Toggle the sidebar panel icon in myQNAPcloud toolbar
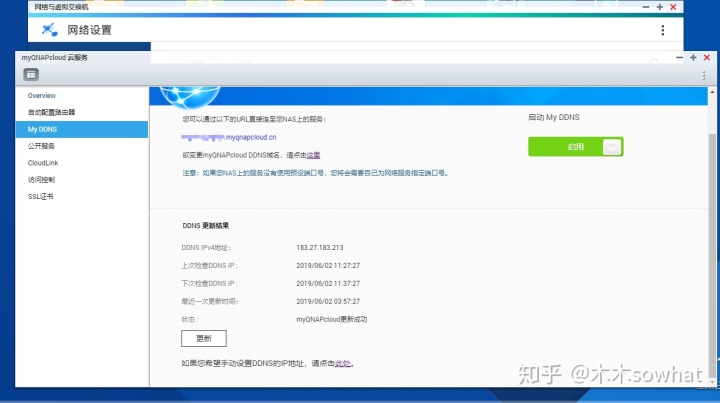Screen dimensions: 720x403 click(31, 74)
